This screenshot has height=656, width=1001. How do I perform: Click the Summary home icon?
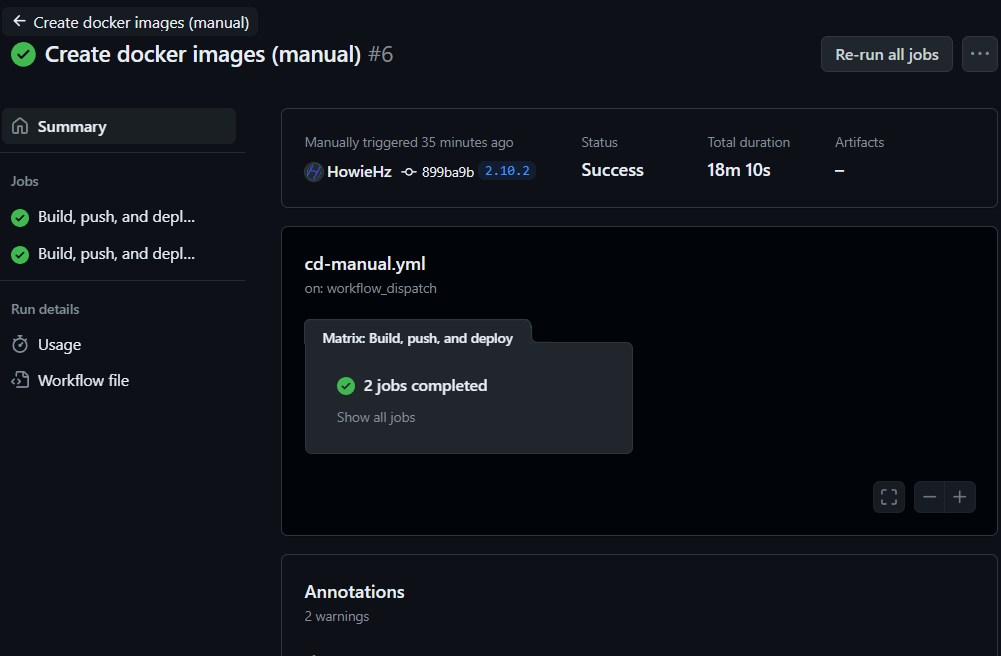20,126
